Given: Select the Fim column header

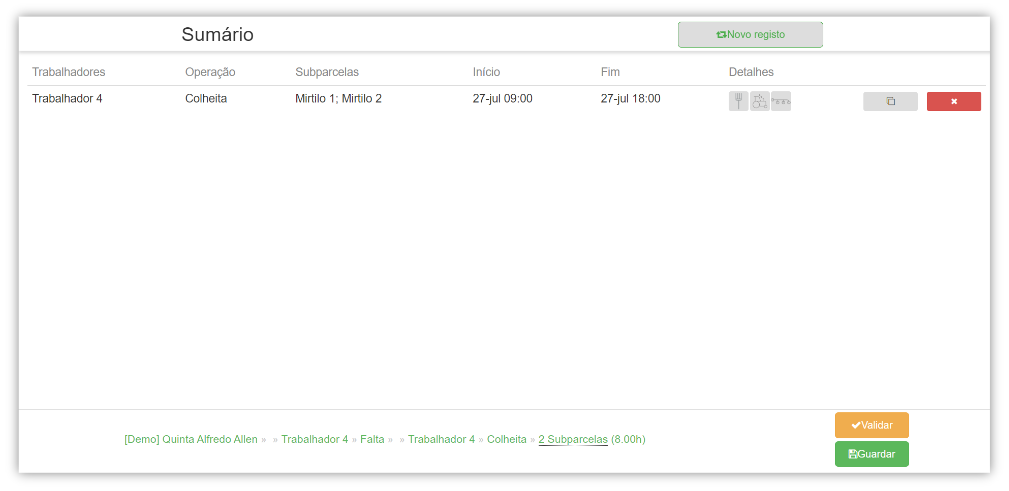Looking at the screenshot, I should point(610,72).
